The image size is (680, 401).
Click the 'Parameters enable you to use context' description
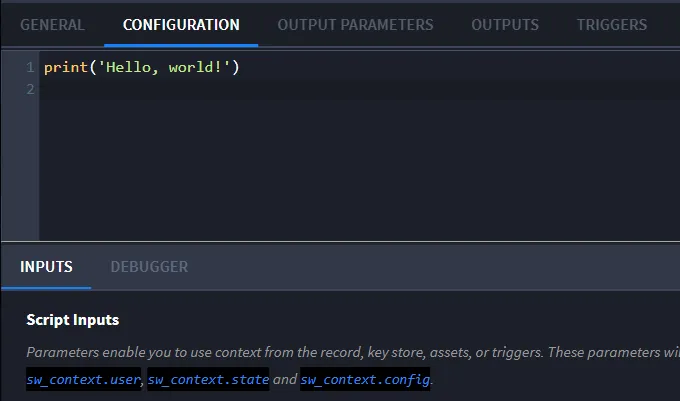[353, 352]
